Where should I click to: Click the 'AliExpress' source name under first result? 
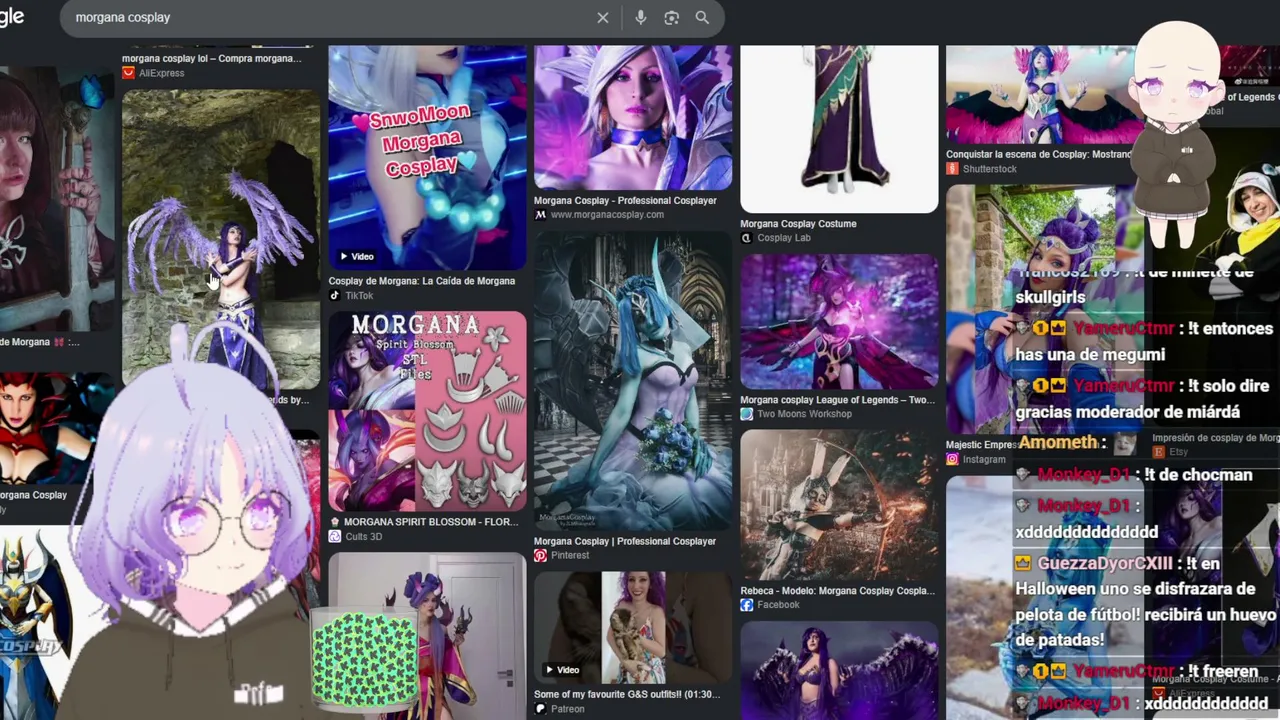(161, 73)
